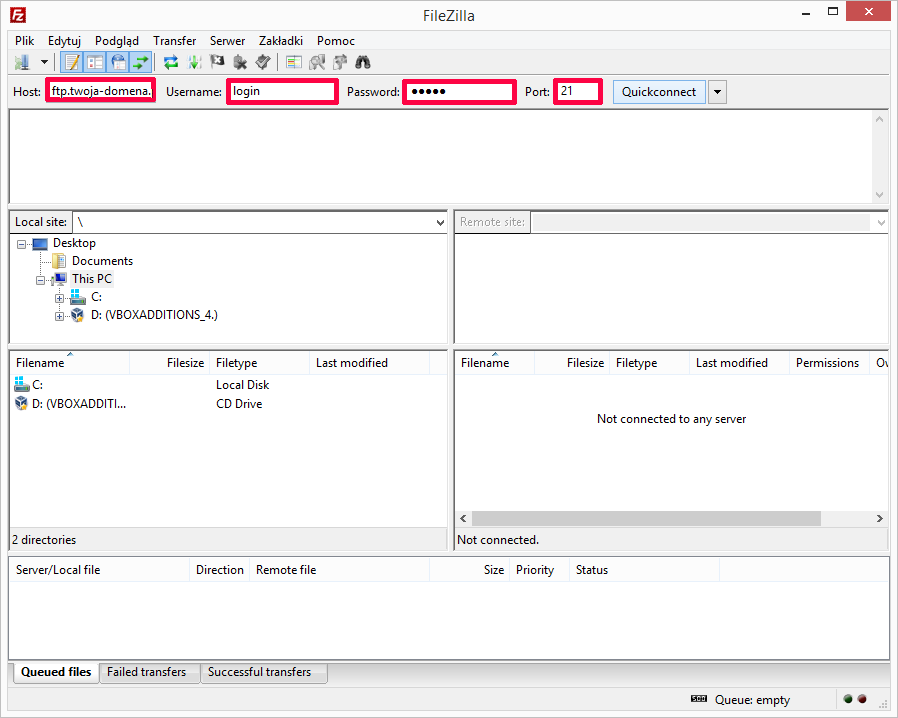Search files with the binoculars icon
Viewport: 898px width, 718px height.
(x=363, y=62)
